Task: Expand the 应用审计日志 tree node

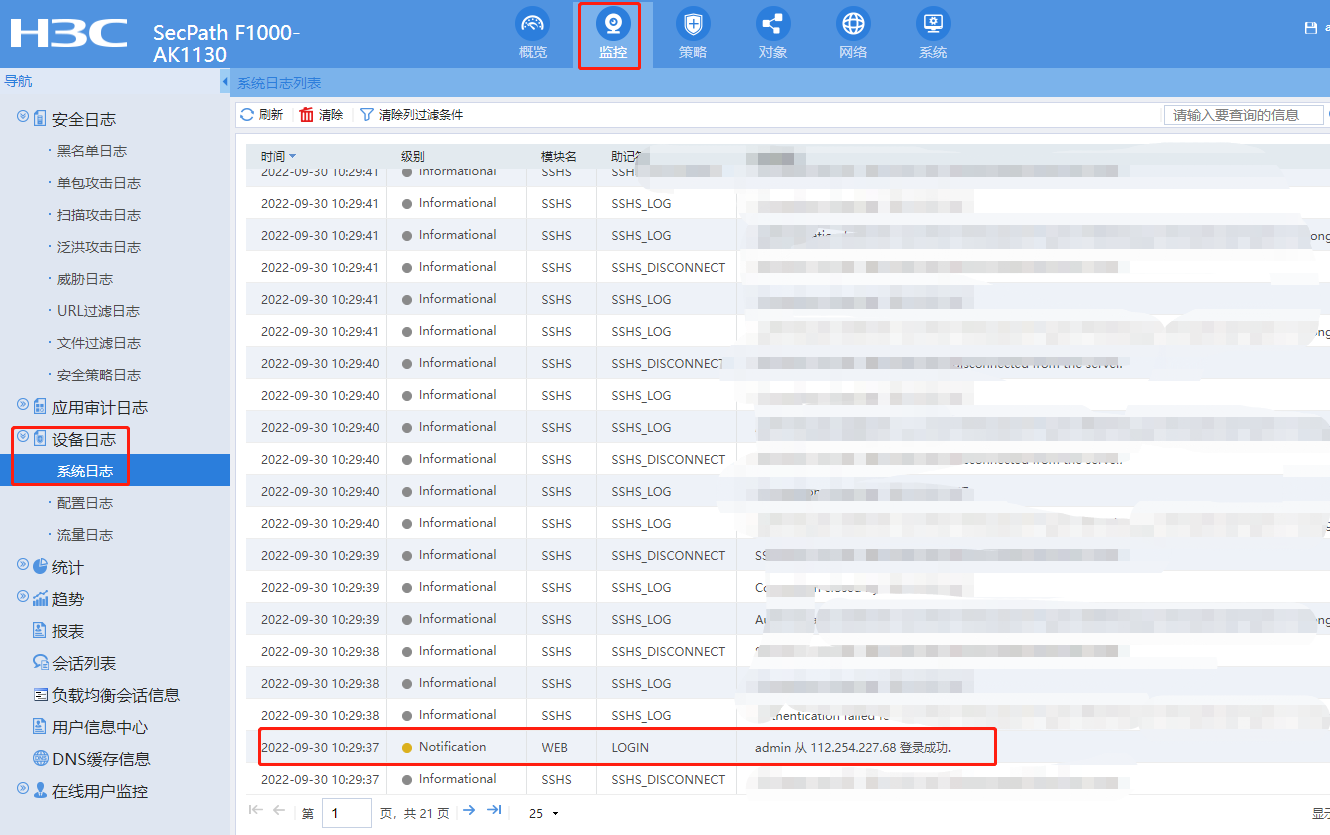Action: coord(23,406)
